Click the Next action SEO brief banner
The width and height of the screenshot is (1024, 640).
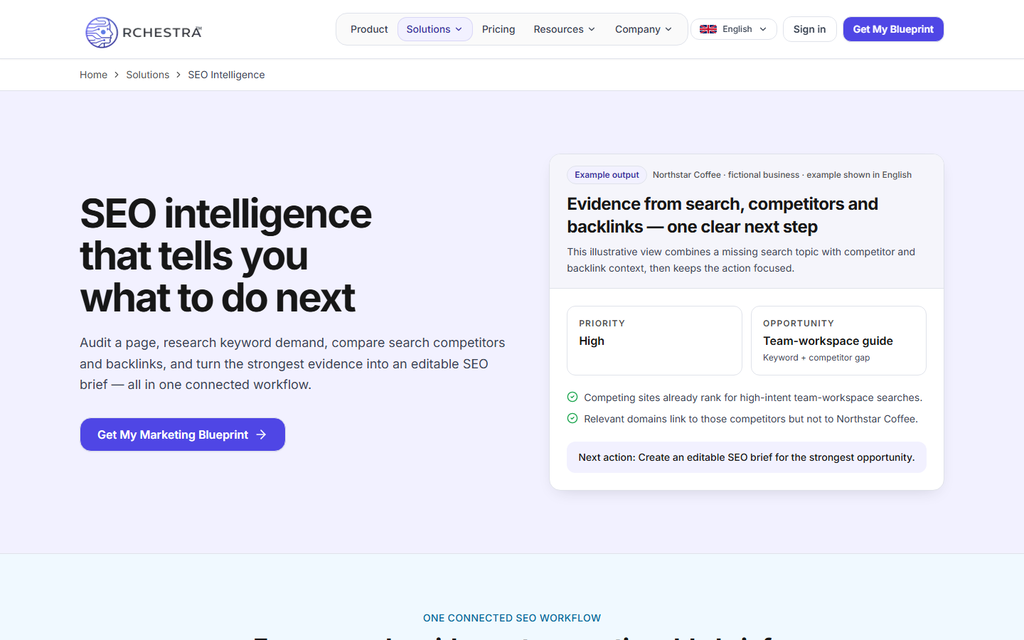point(746,457)
